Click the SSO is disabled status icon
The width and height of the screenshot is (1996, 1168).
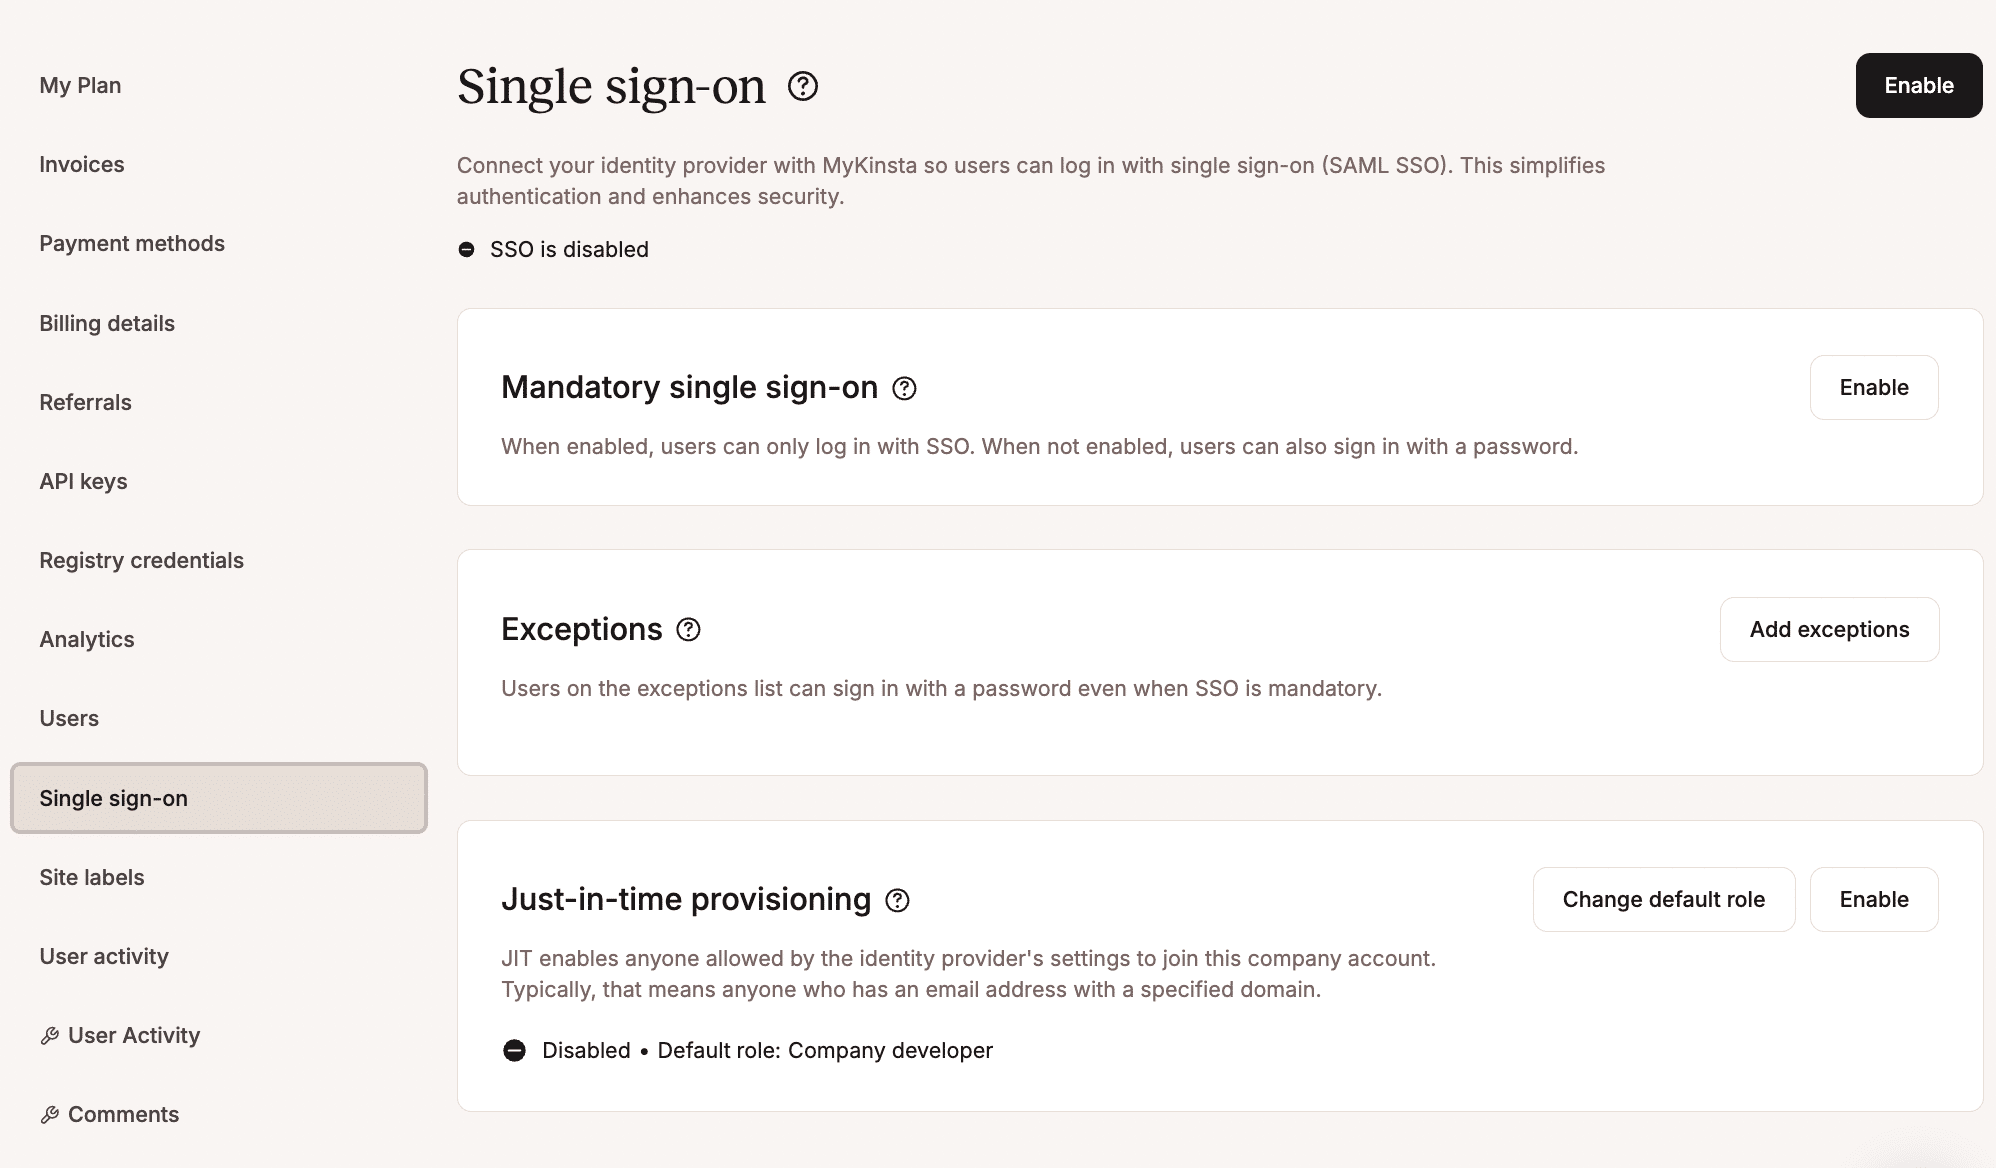point(466,249)
